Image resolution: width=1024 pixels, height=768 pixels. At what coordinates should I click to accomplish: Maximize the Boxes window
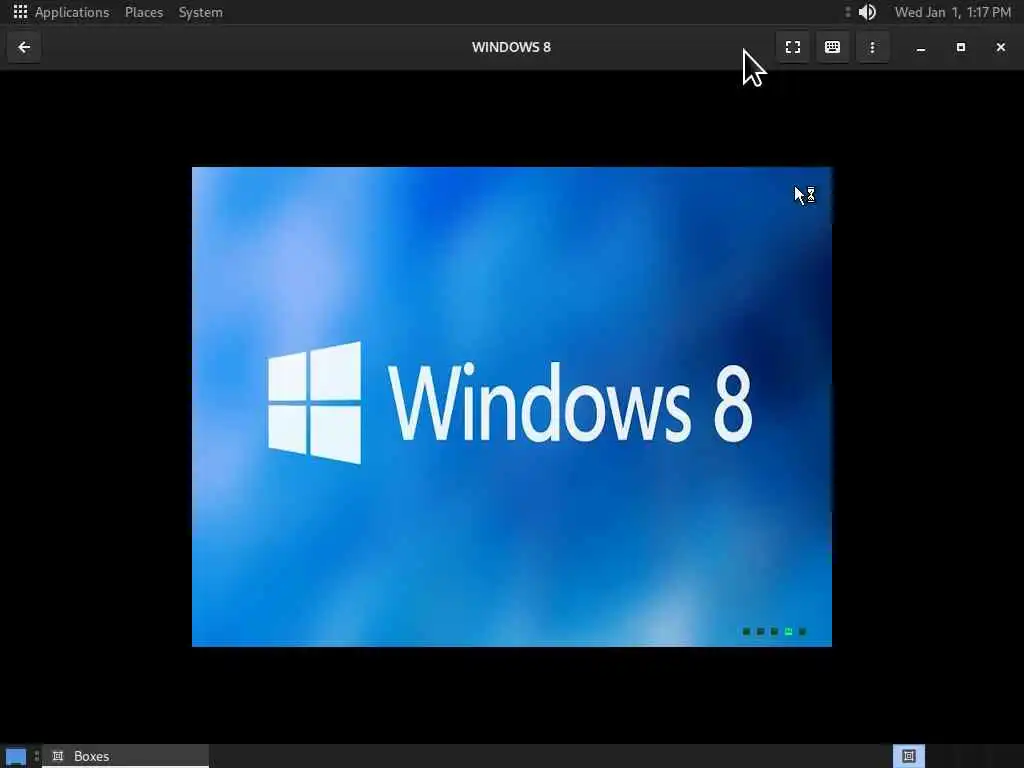pyautogui.click(x=961, y=47)
